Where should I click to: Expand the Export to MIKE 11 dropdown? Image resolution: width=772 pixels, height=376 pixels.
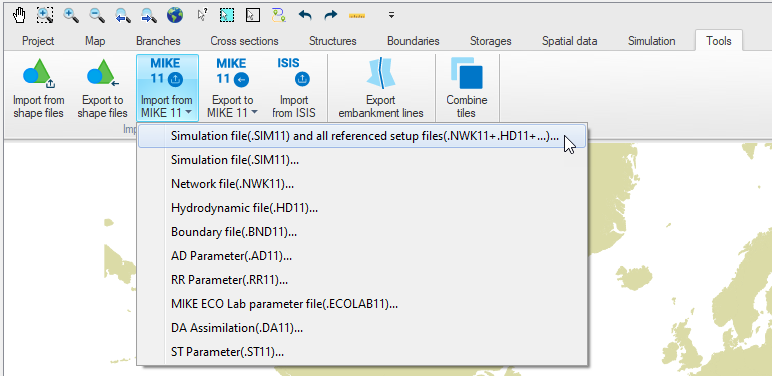coord(231,88)
